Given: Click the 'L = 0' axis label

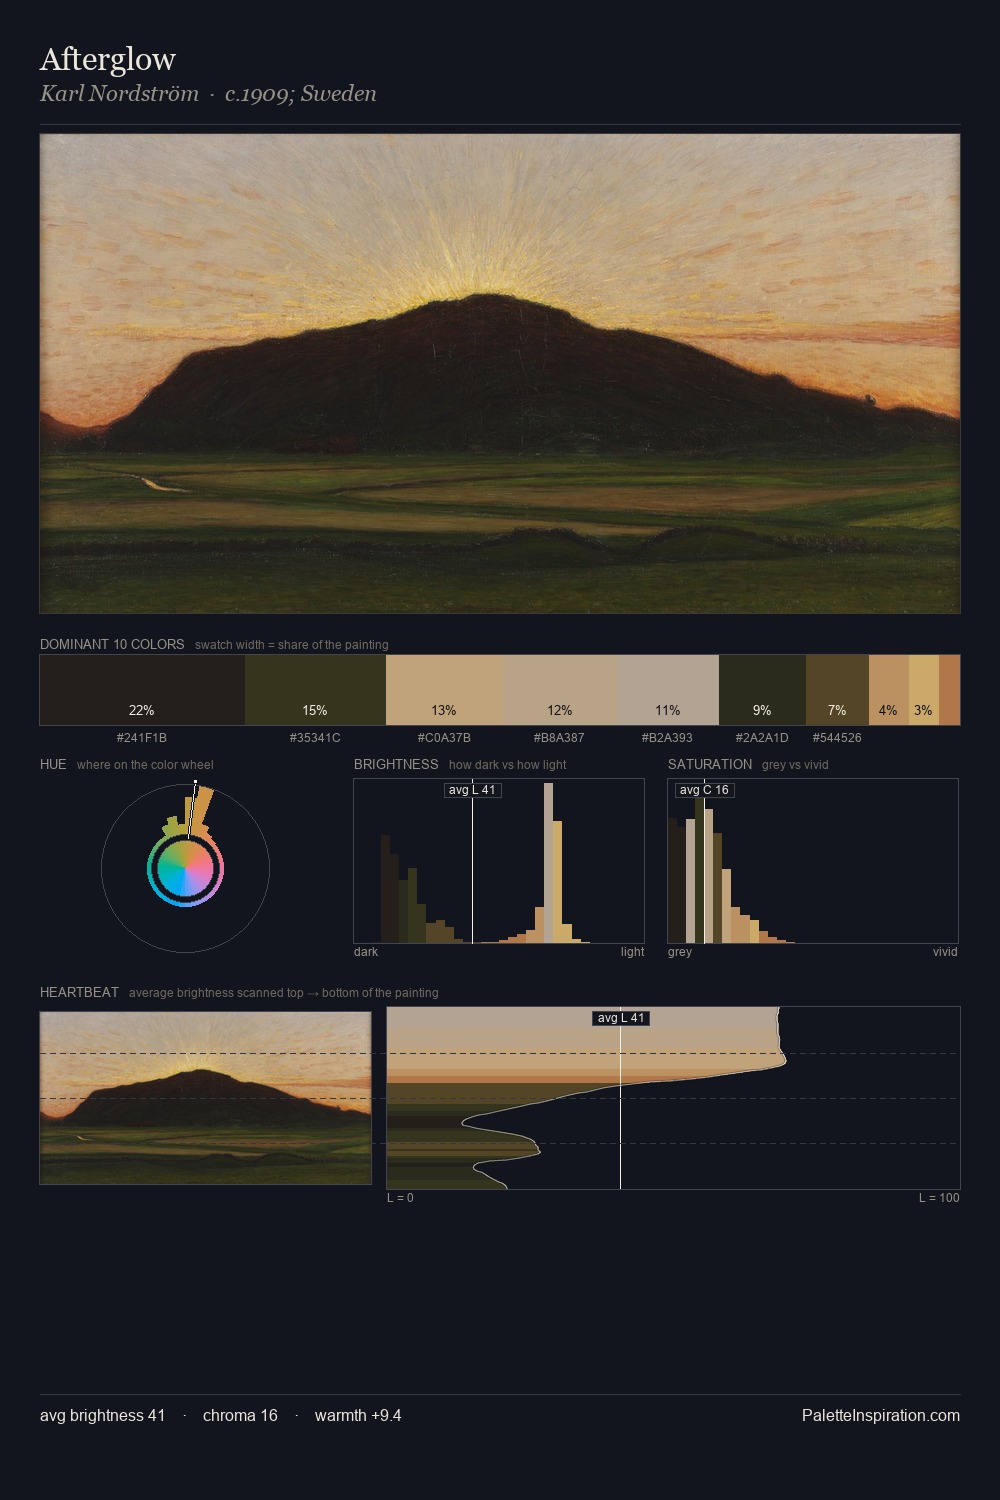Looking at the screenshot, I should [x=400, y=1198].
